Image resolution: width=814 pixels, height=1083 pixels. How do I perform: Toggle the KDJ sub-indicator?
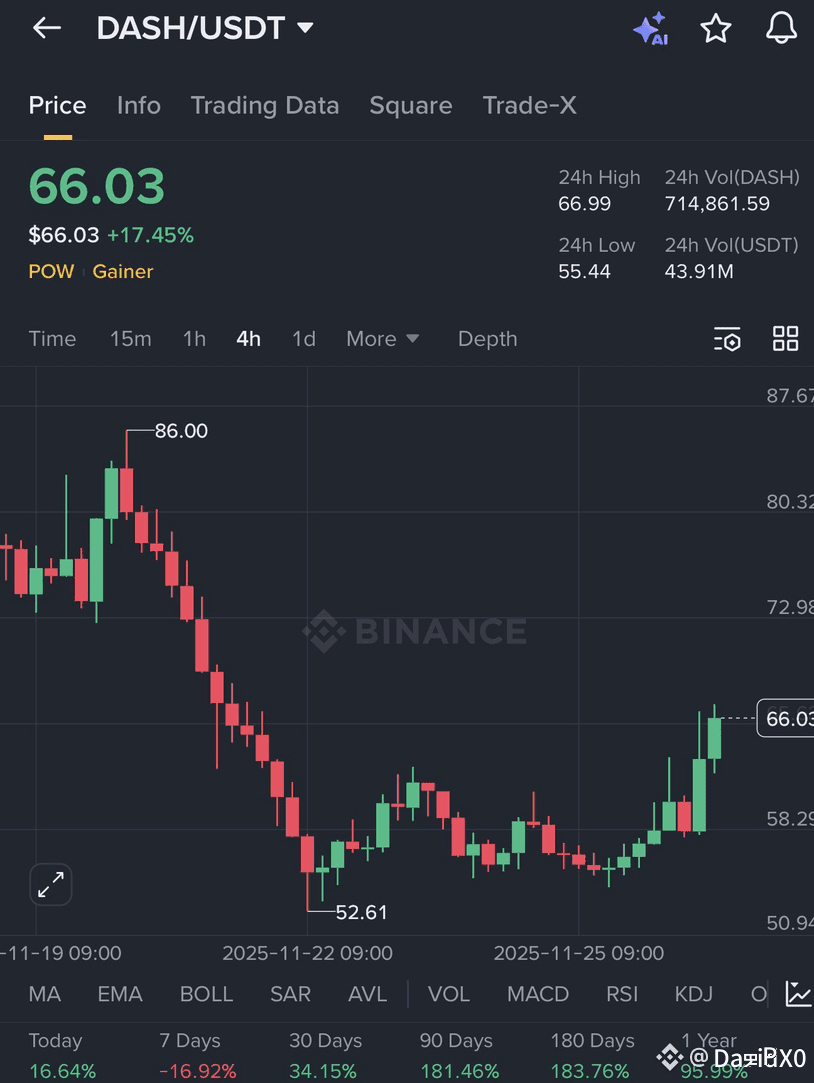coord(693,994)
